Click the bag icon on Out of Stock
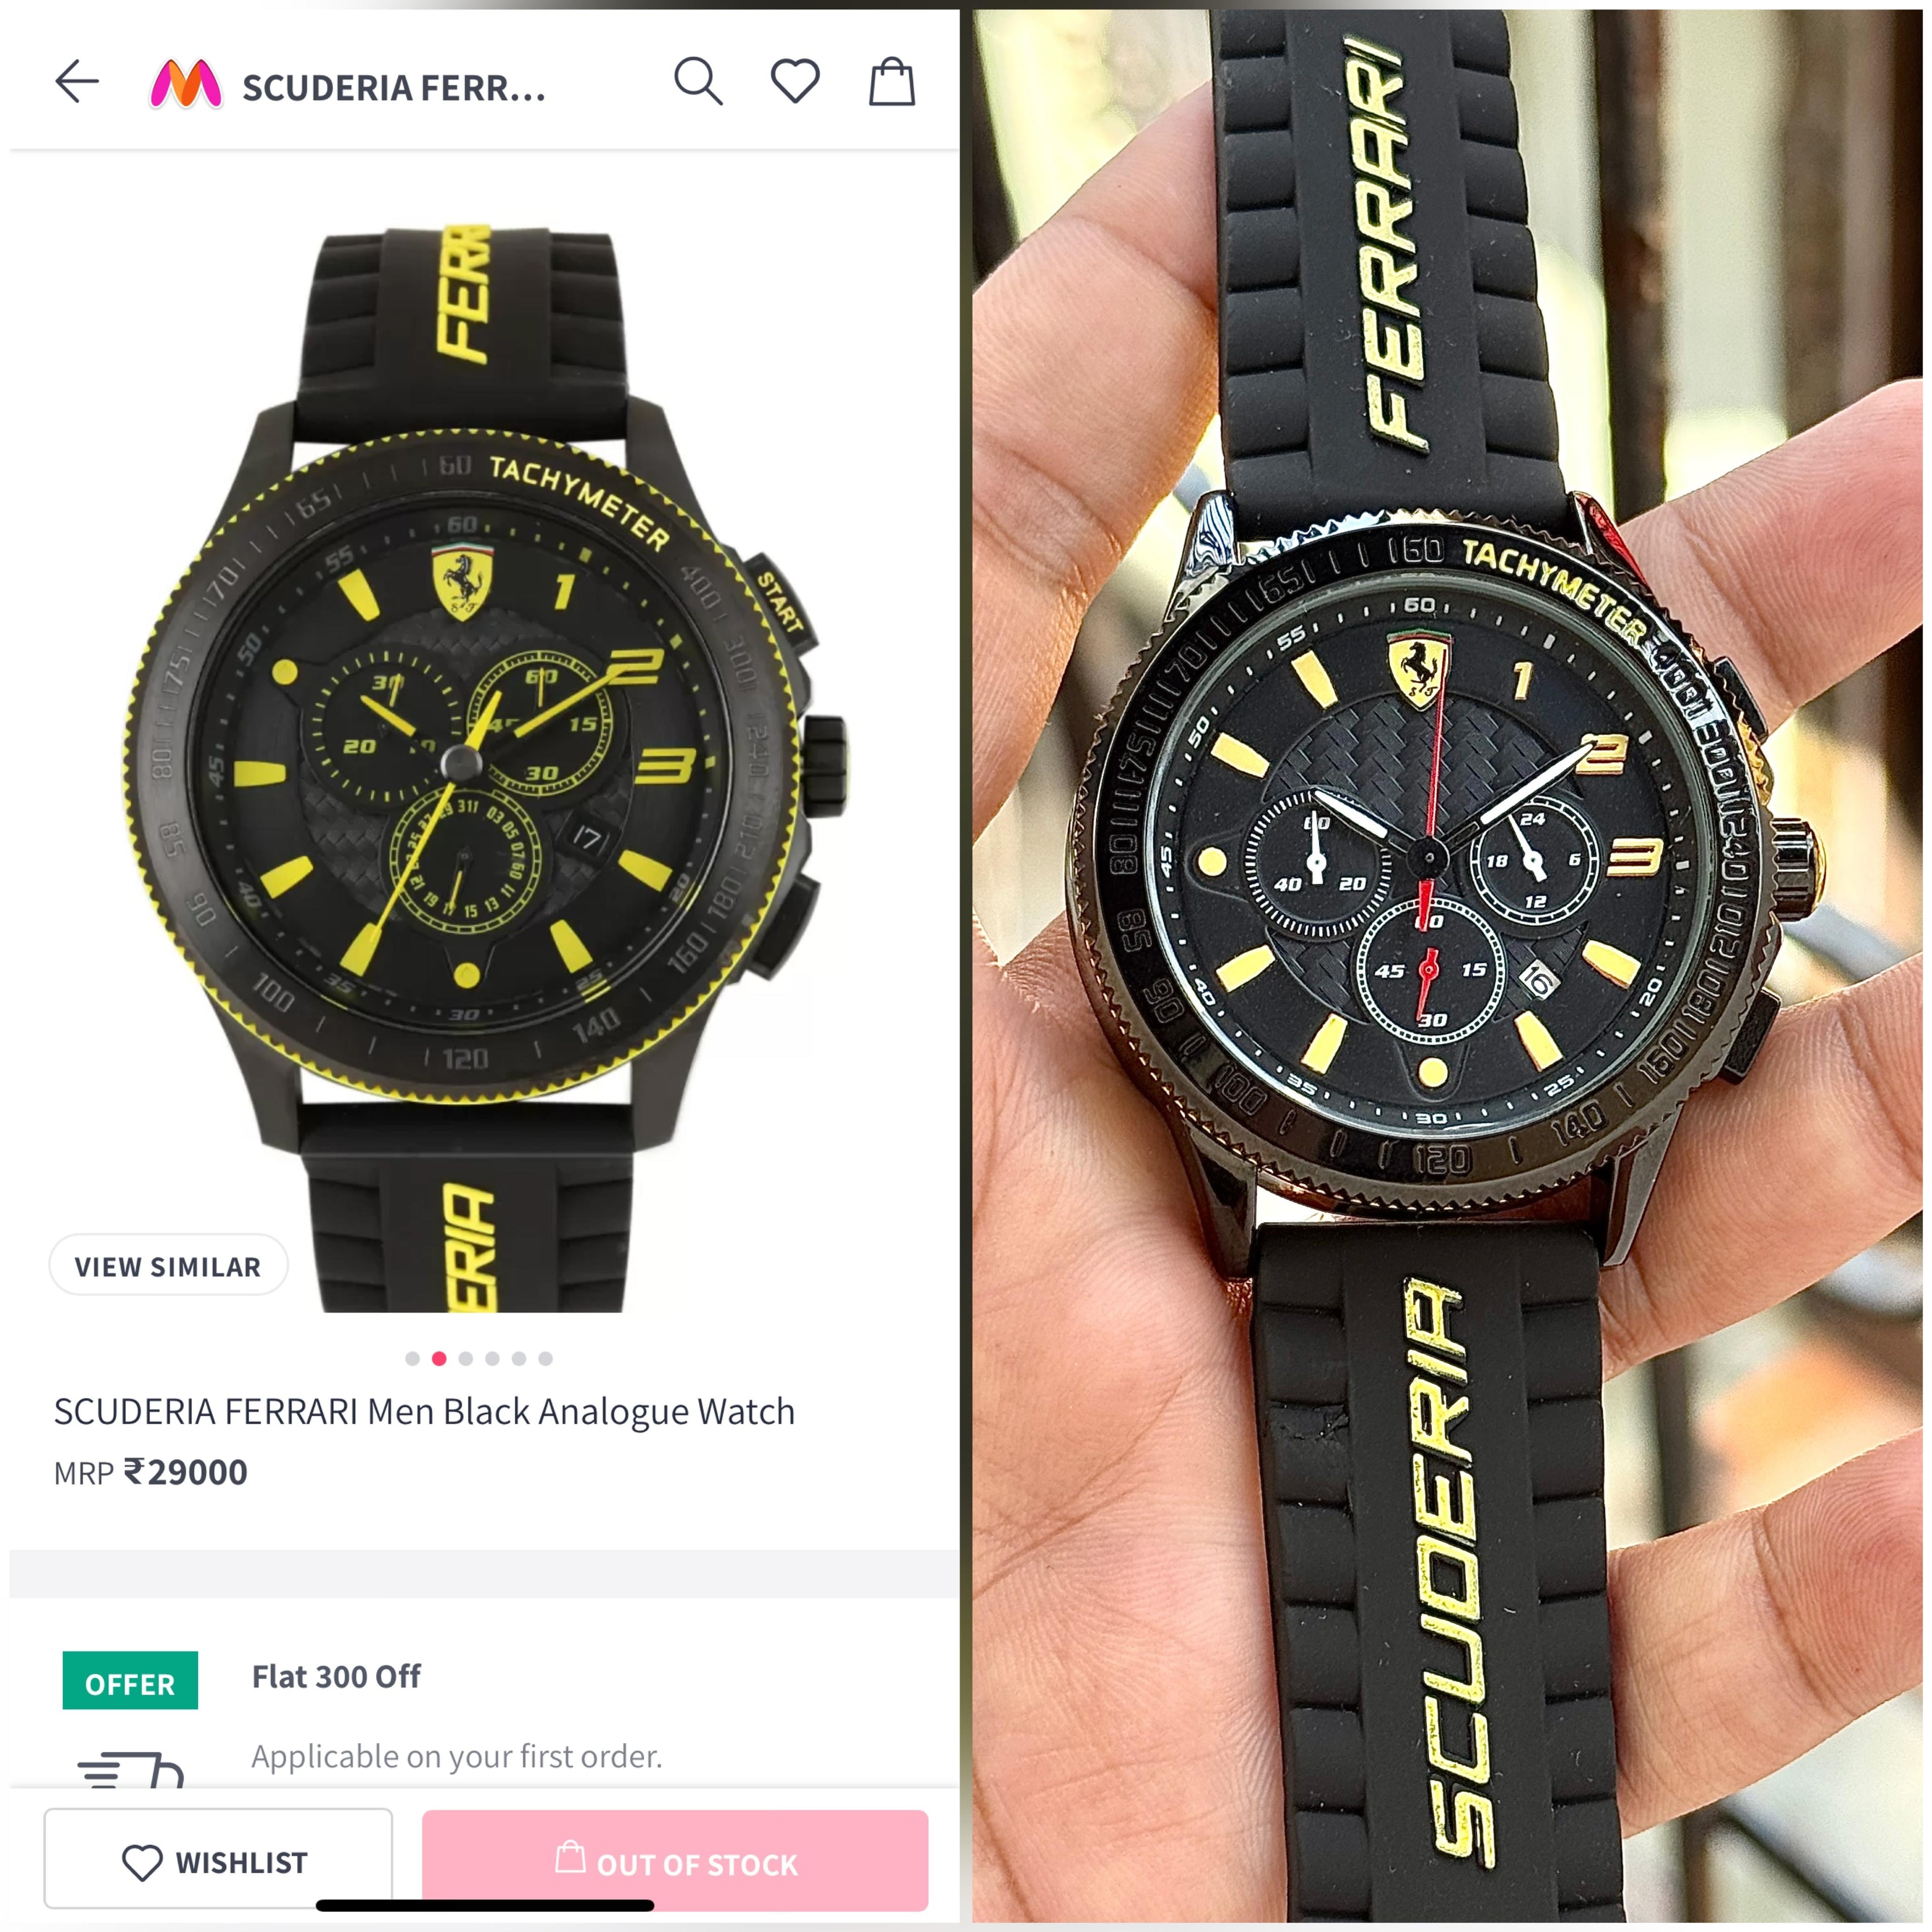Image resolution: width=1932 pixels, height=1932 pixels. [x=570, y=1856]
